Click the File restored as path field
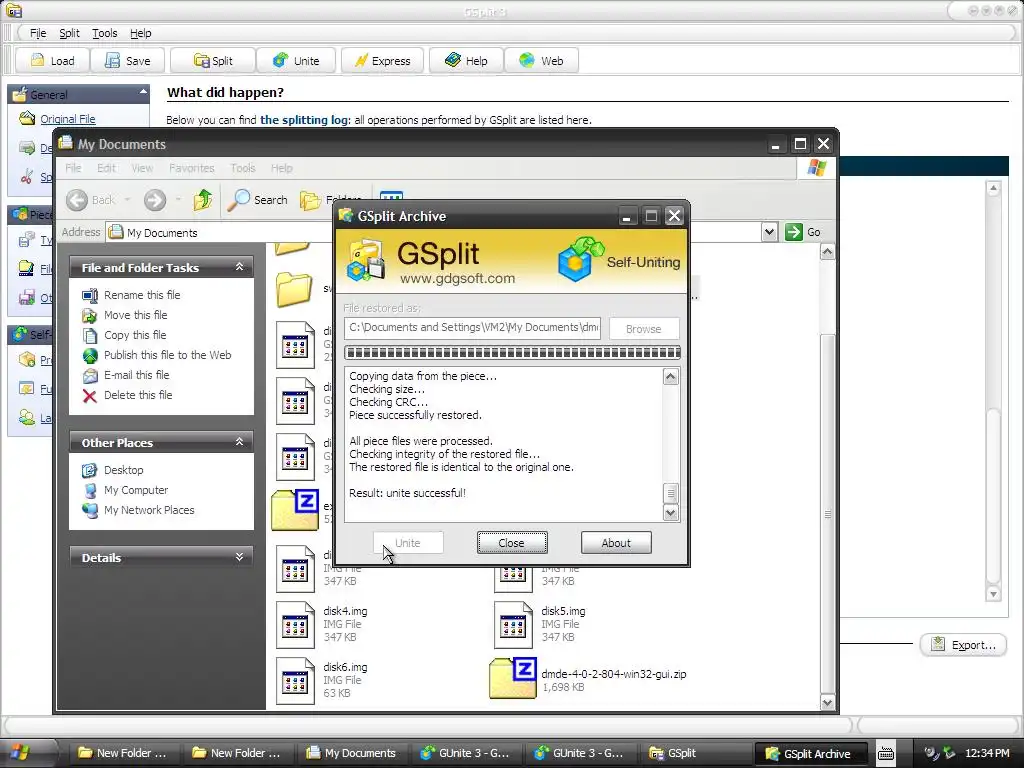 coord(473,328)
